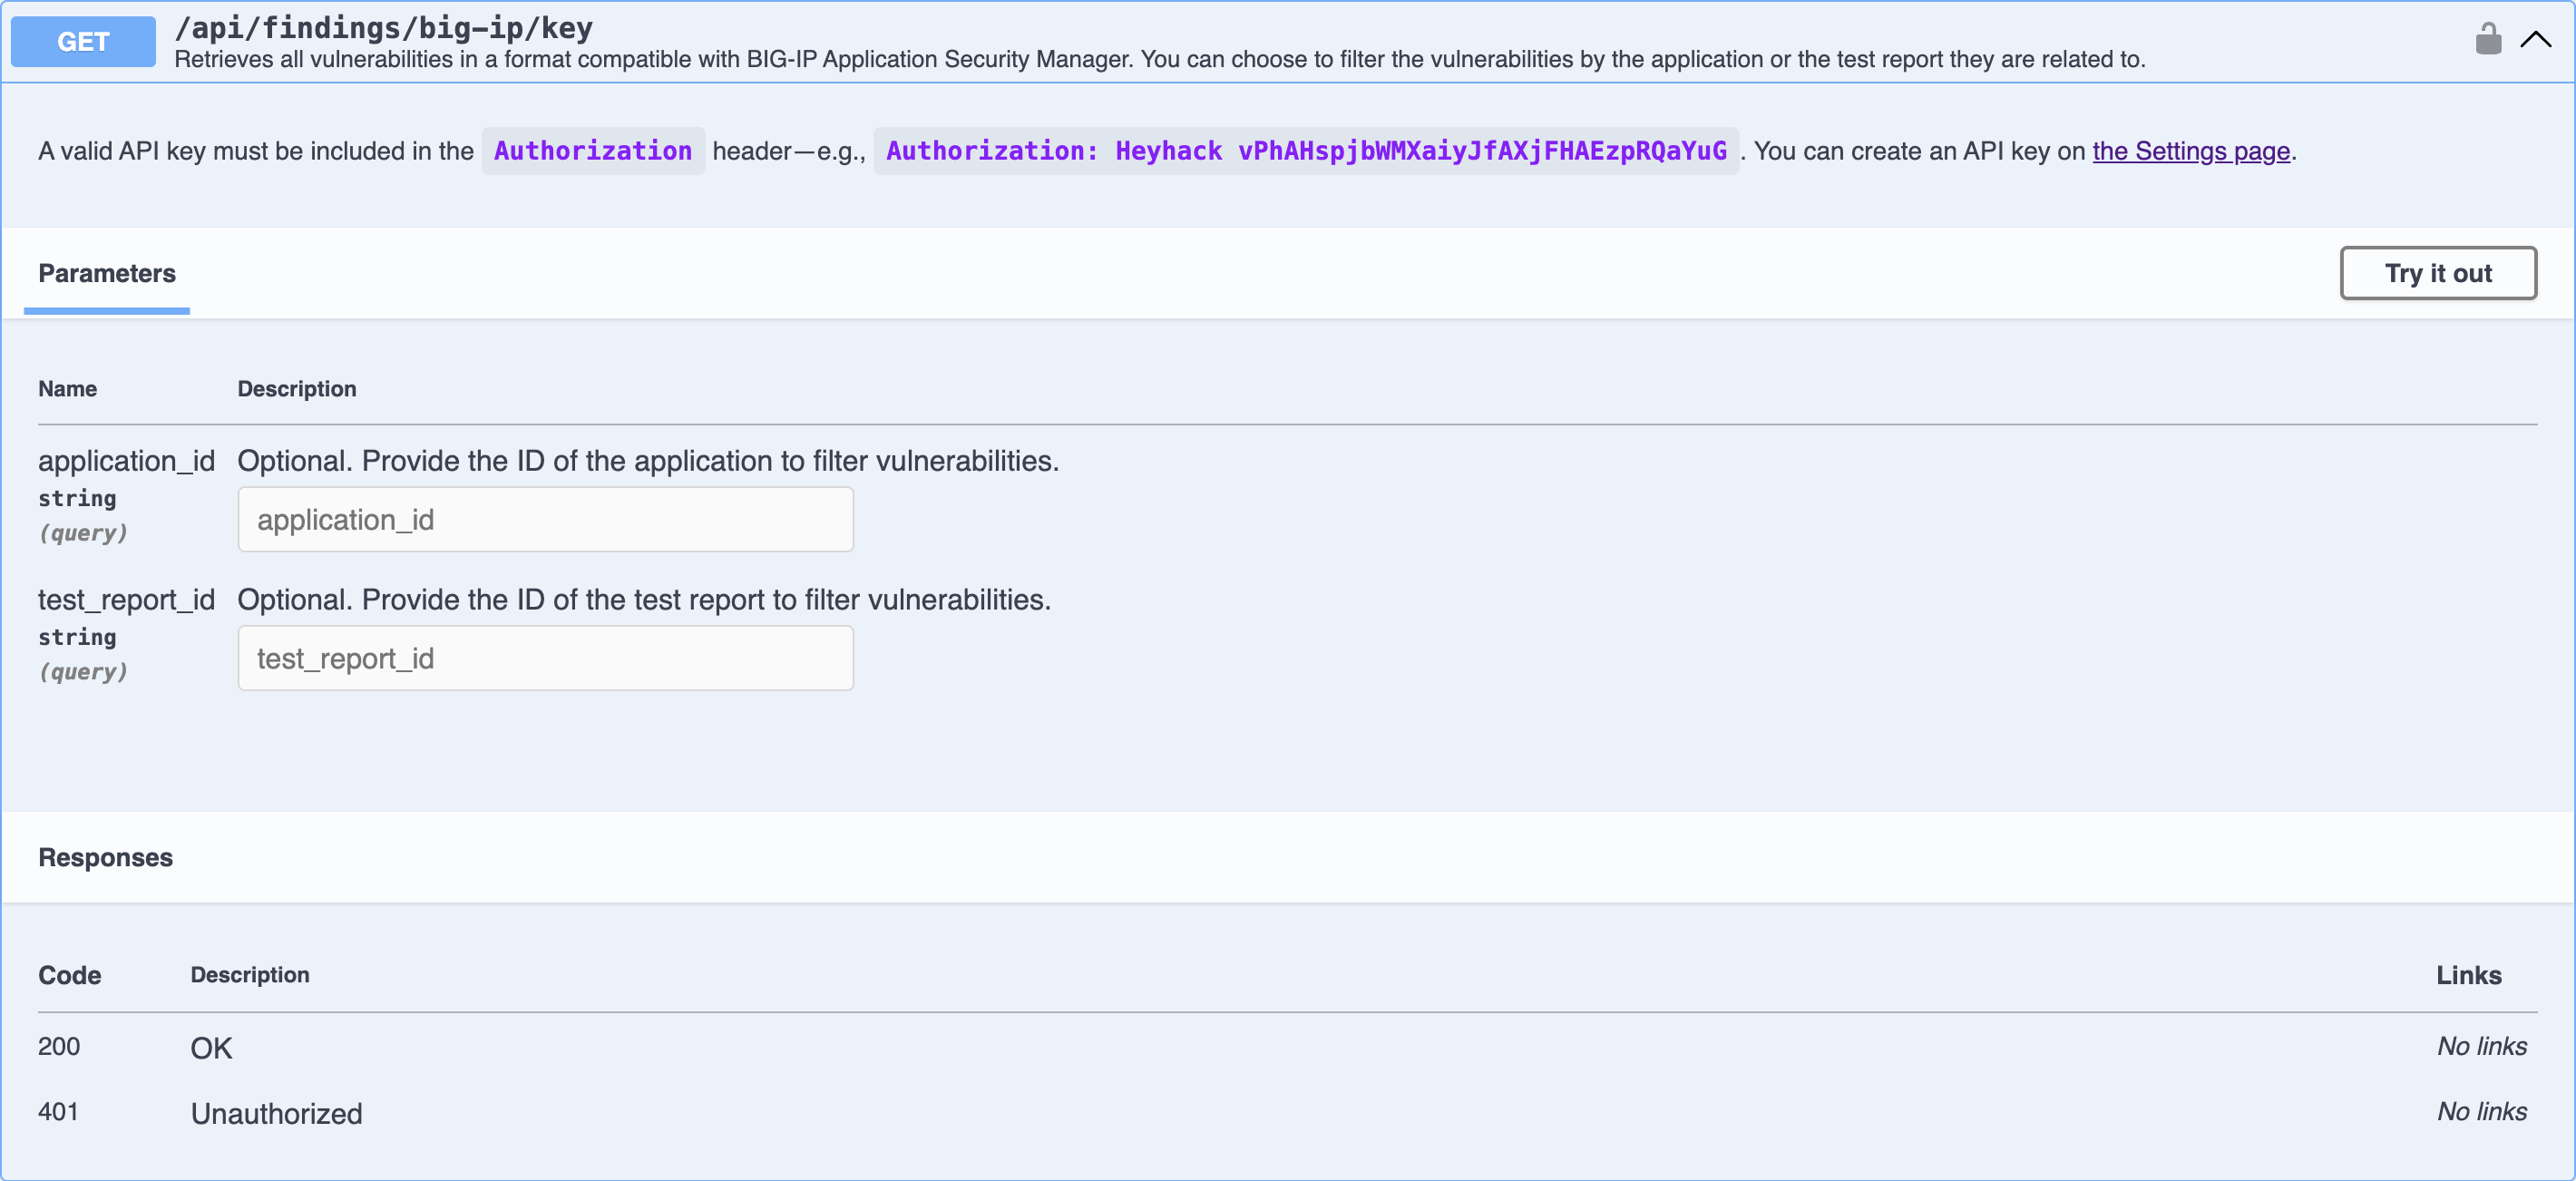Click the GET method badge
Image resolution: width=2576 pixels, height=1181 pixels.
pyautogui.click(x=82, y=41)
